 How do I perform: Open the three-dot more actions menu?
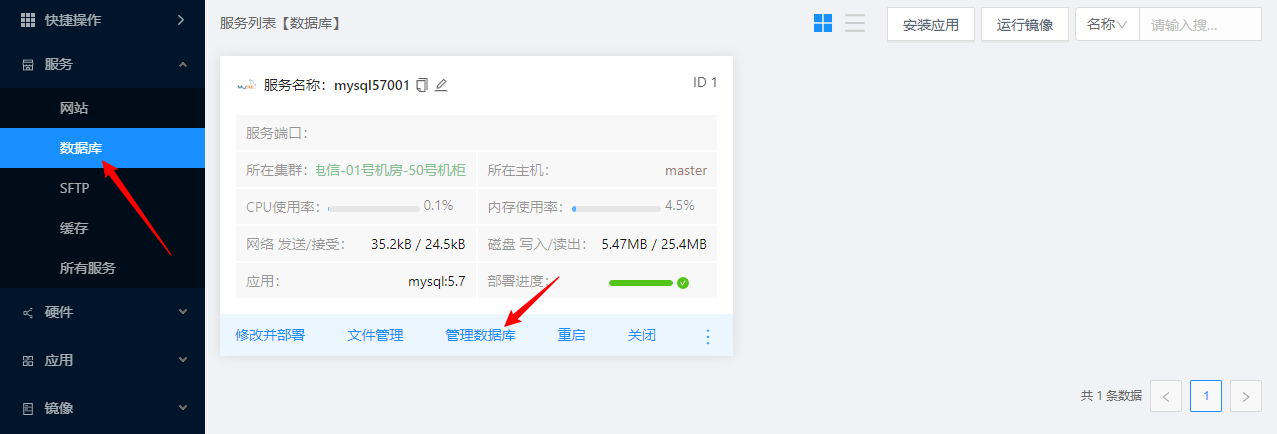pyautogui.click(x=708, y=336)
